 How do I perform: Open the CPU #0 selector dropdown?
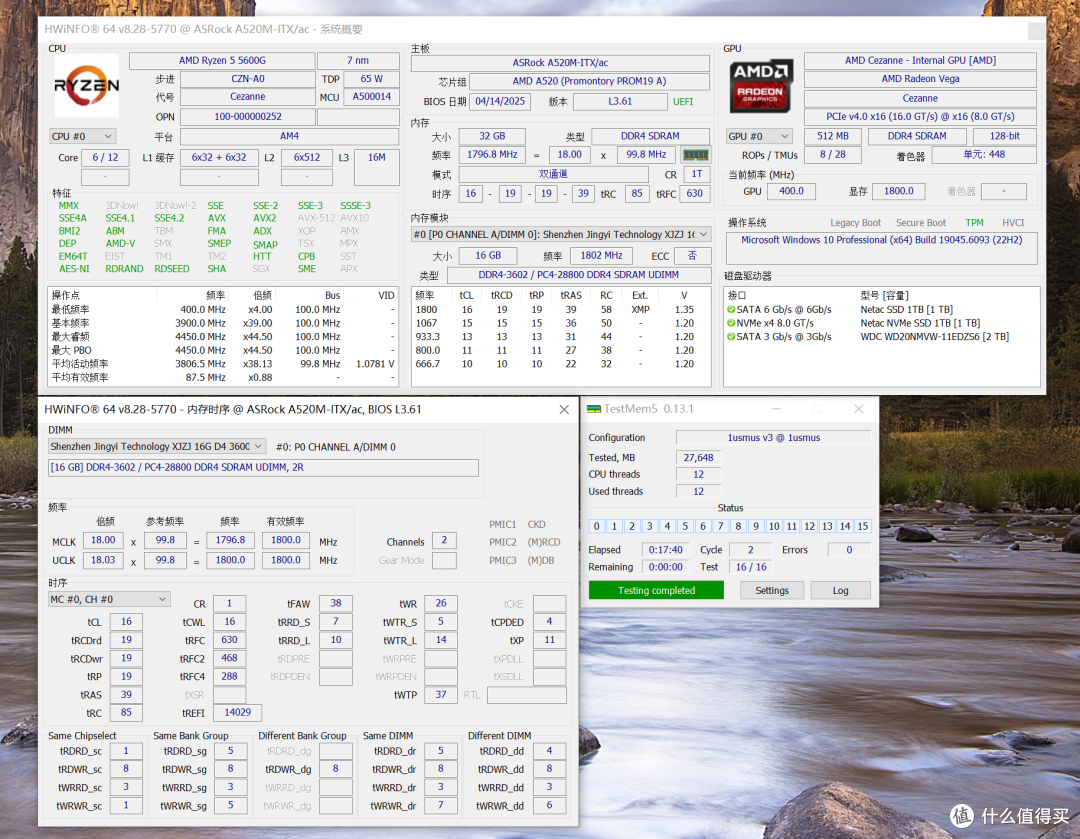(x=82, y=136)
